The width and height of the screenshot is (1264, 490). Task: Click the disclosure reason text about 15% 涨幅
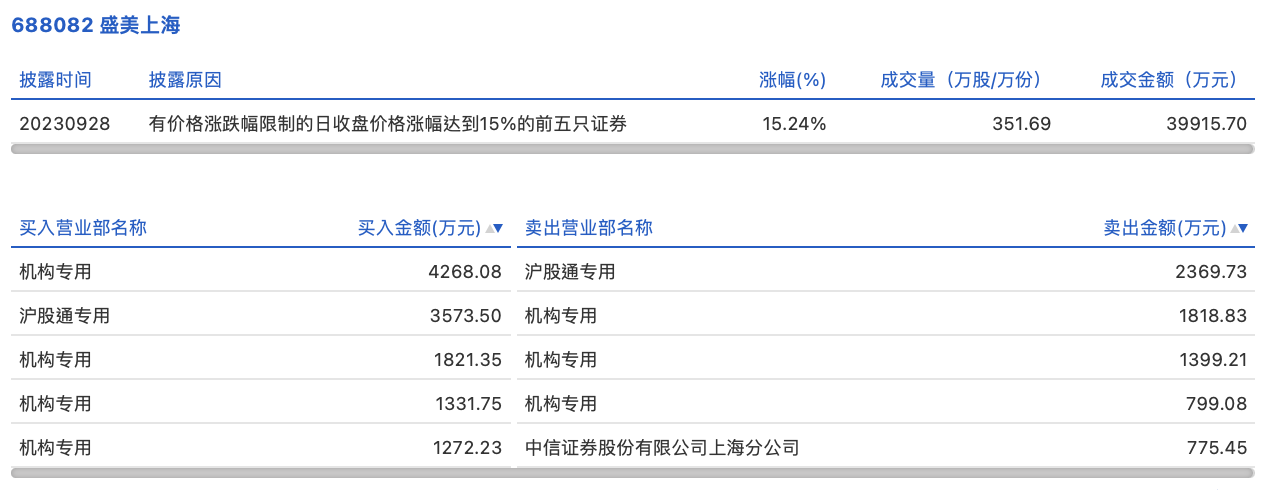tap(388, 124)
